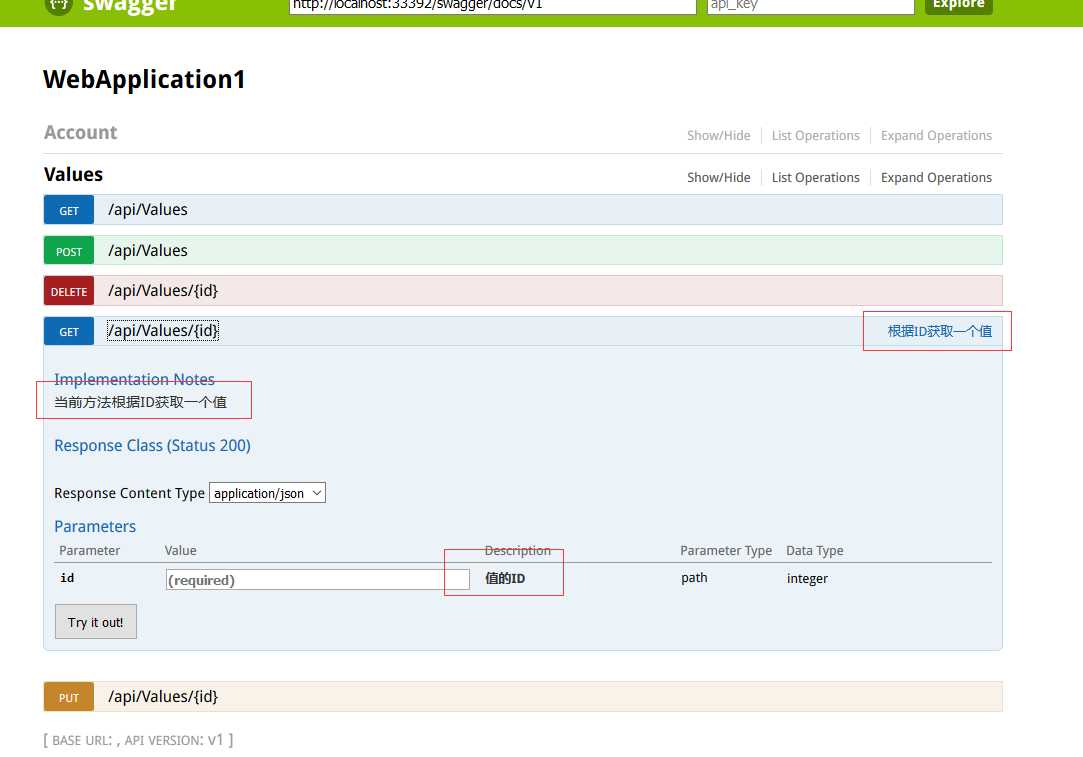This screenshot has height=757, width=1083.
Task: Click the Data Type column header
Action: 814,550
